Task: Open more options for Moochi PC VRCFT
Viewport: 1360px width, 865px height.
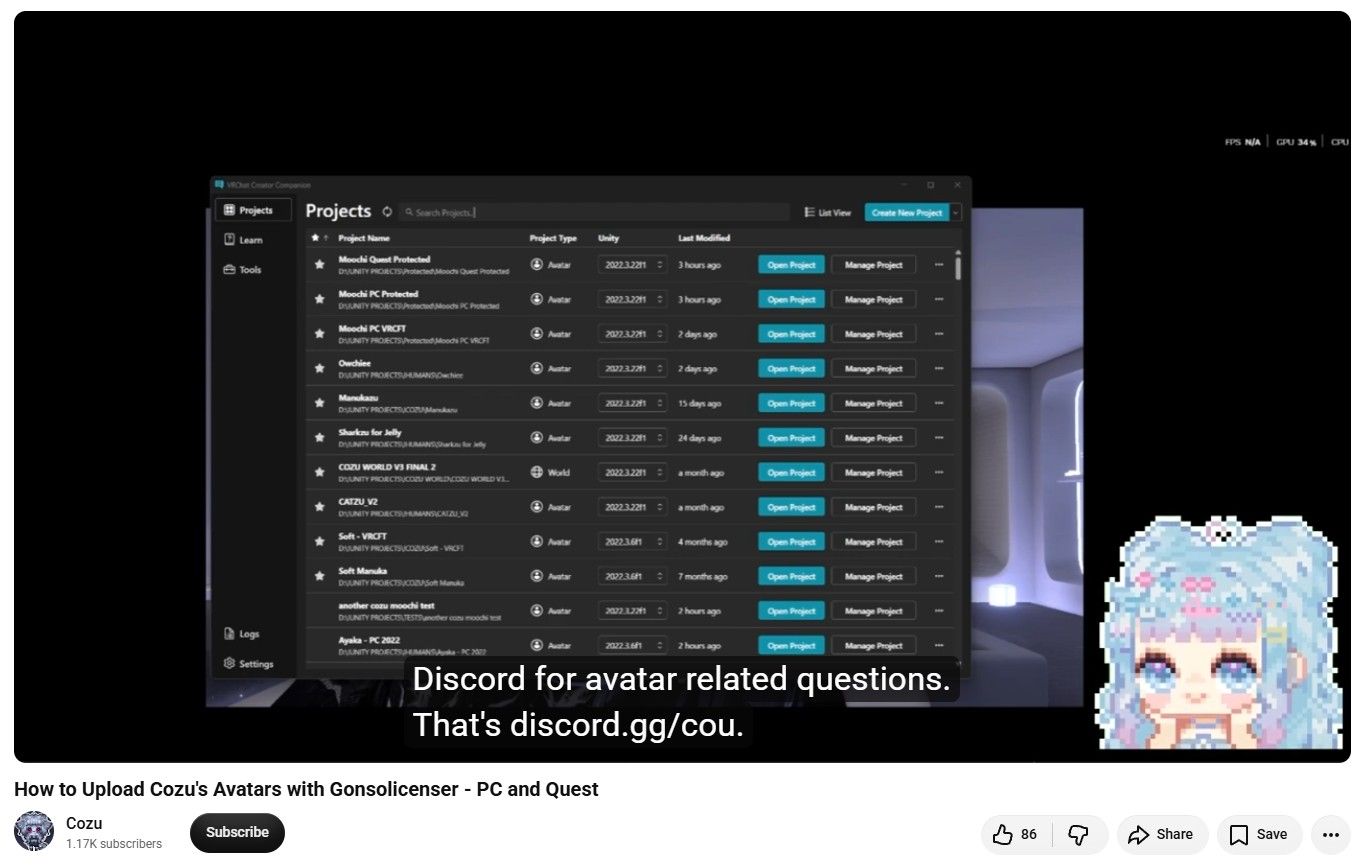Action: coord(939,334)
